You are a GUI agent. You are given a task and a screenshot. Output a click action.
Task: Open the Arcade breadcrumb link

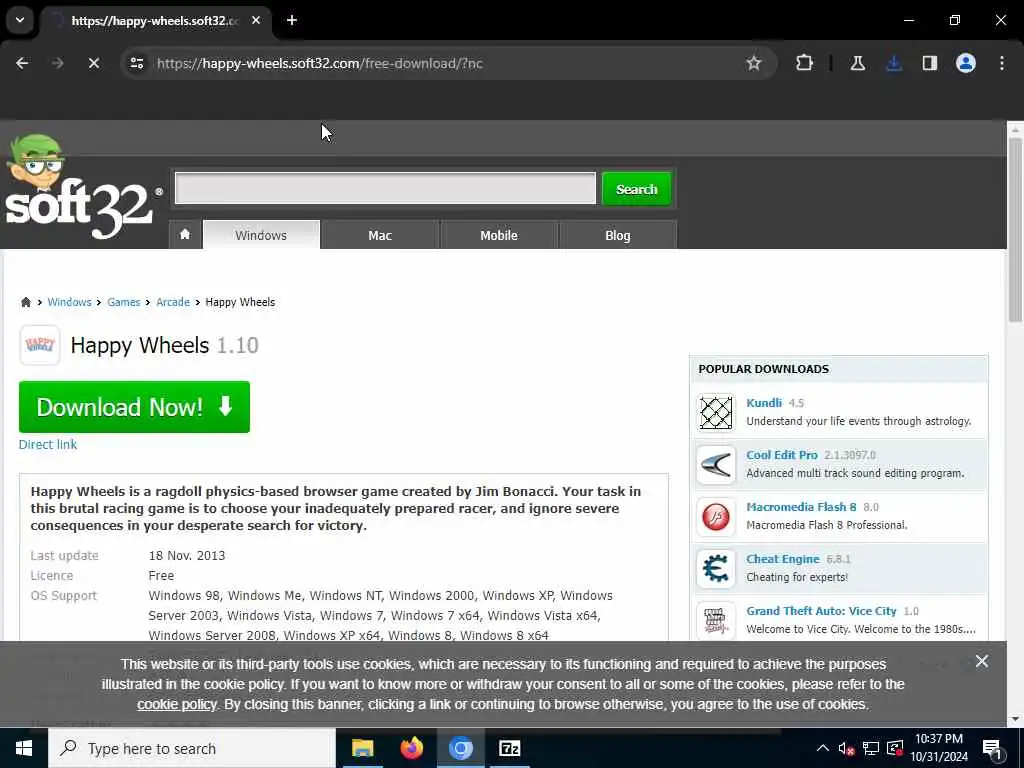[173, 302]
